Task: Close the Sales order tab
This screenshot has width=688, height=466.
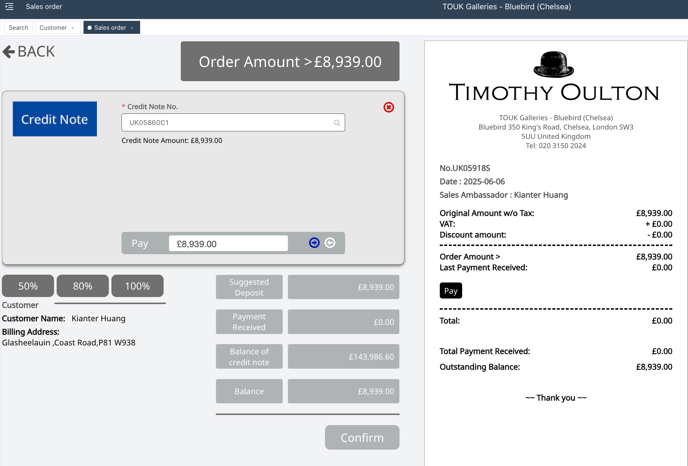Action: coord(132,28)
